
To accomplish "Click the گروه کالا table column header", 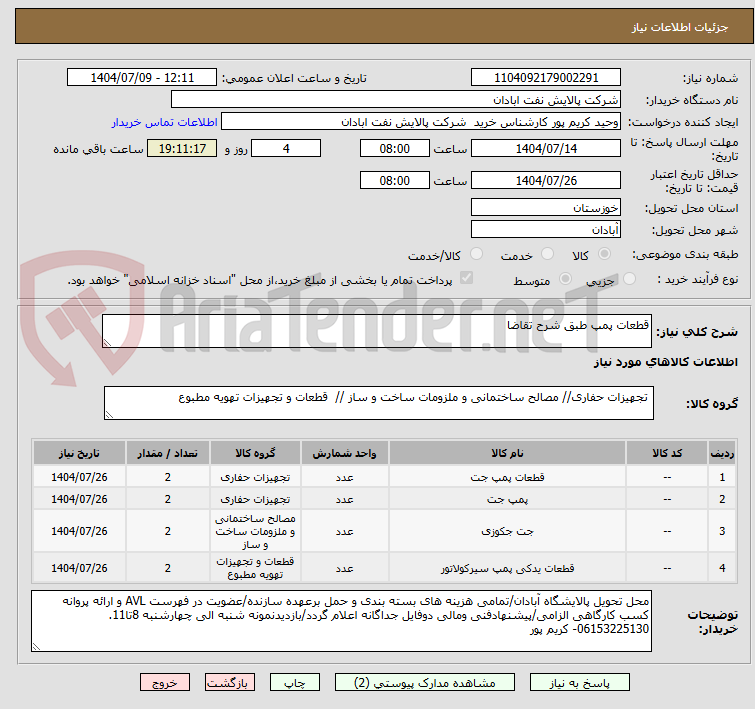I will [255, 453].
